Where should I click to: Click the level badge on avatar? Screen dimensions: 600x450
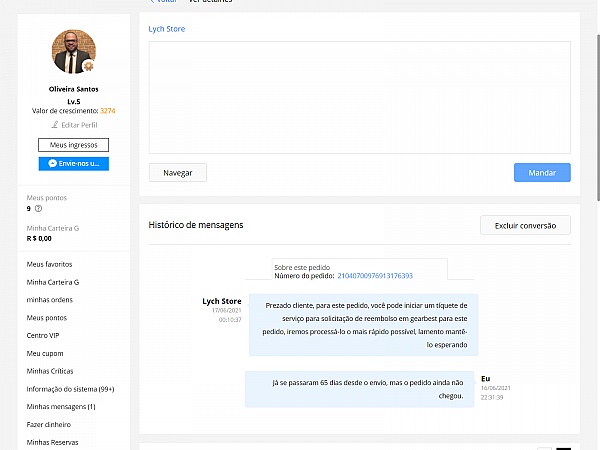click(88, 66)
